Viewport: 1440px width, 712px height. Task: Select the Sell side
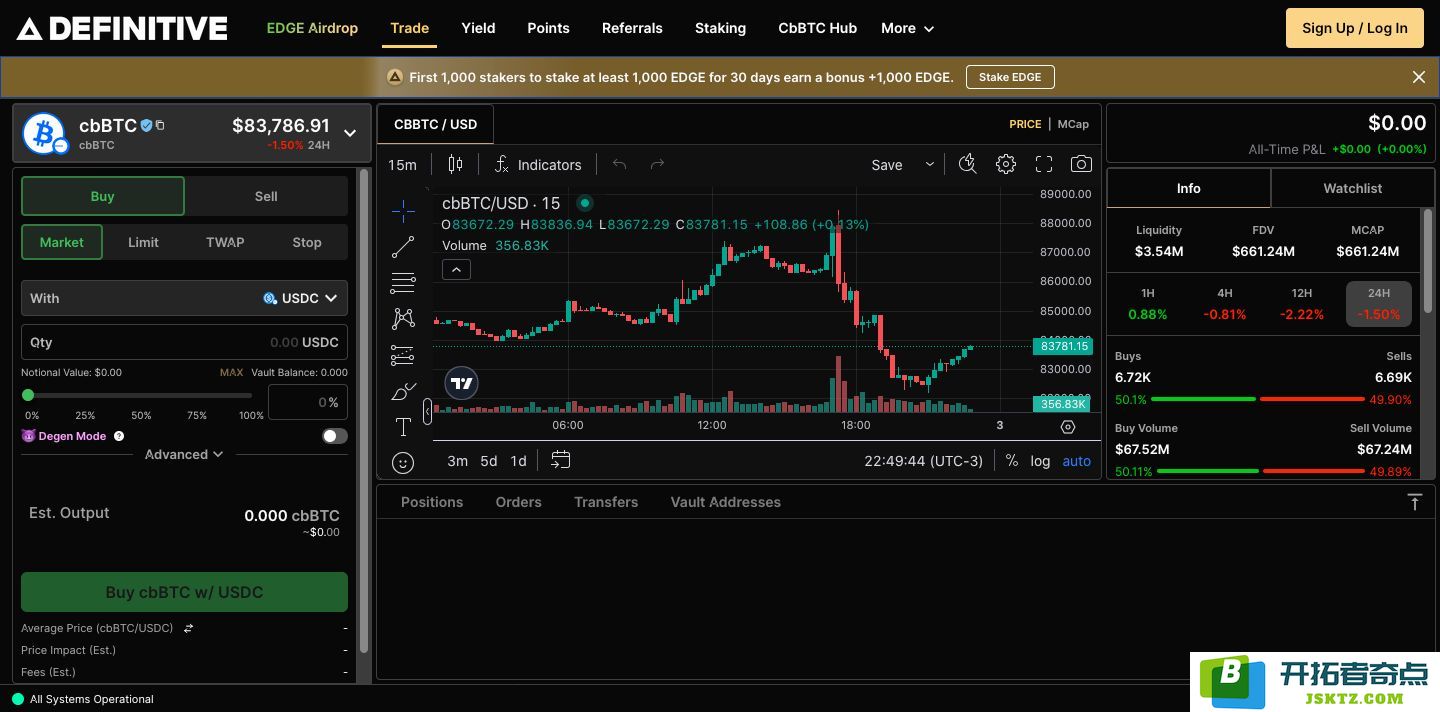pos(266,196)
